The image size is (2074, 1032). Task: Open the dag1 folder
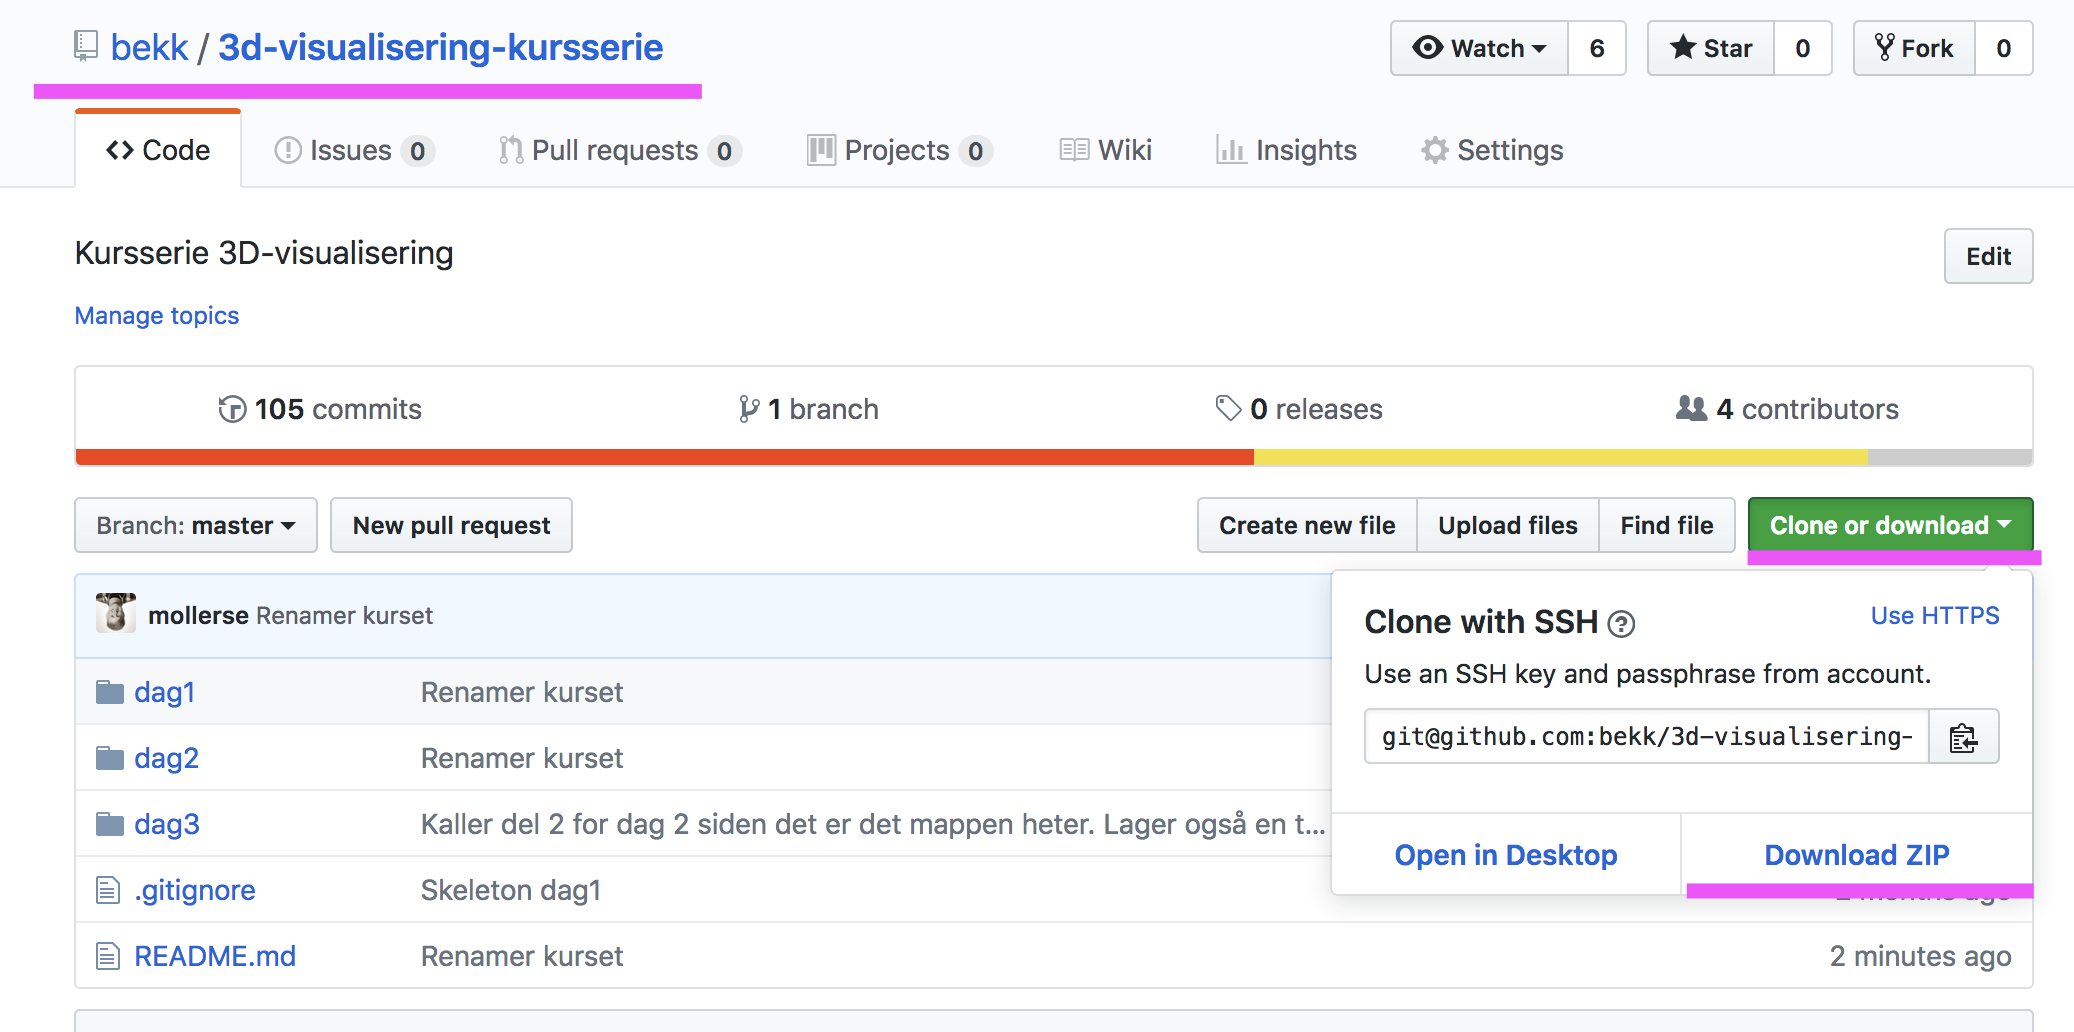click(x=165, y=692)
